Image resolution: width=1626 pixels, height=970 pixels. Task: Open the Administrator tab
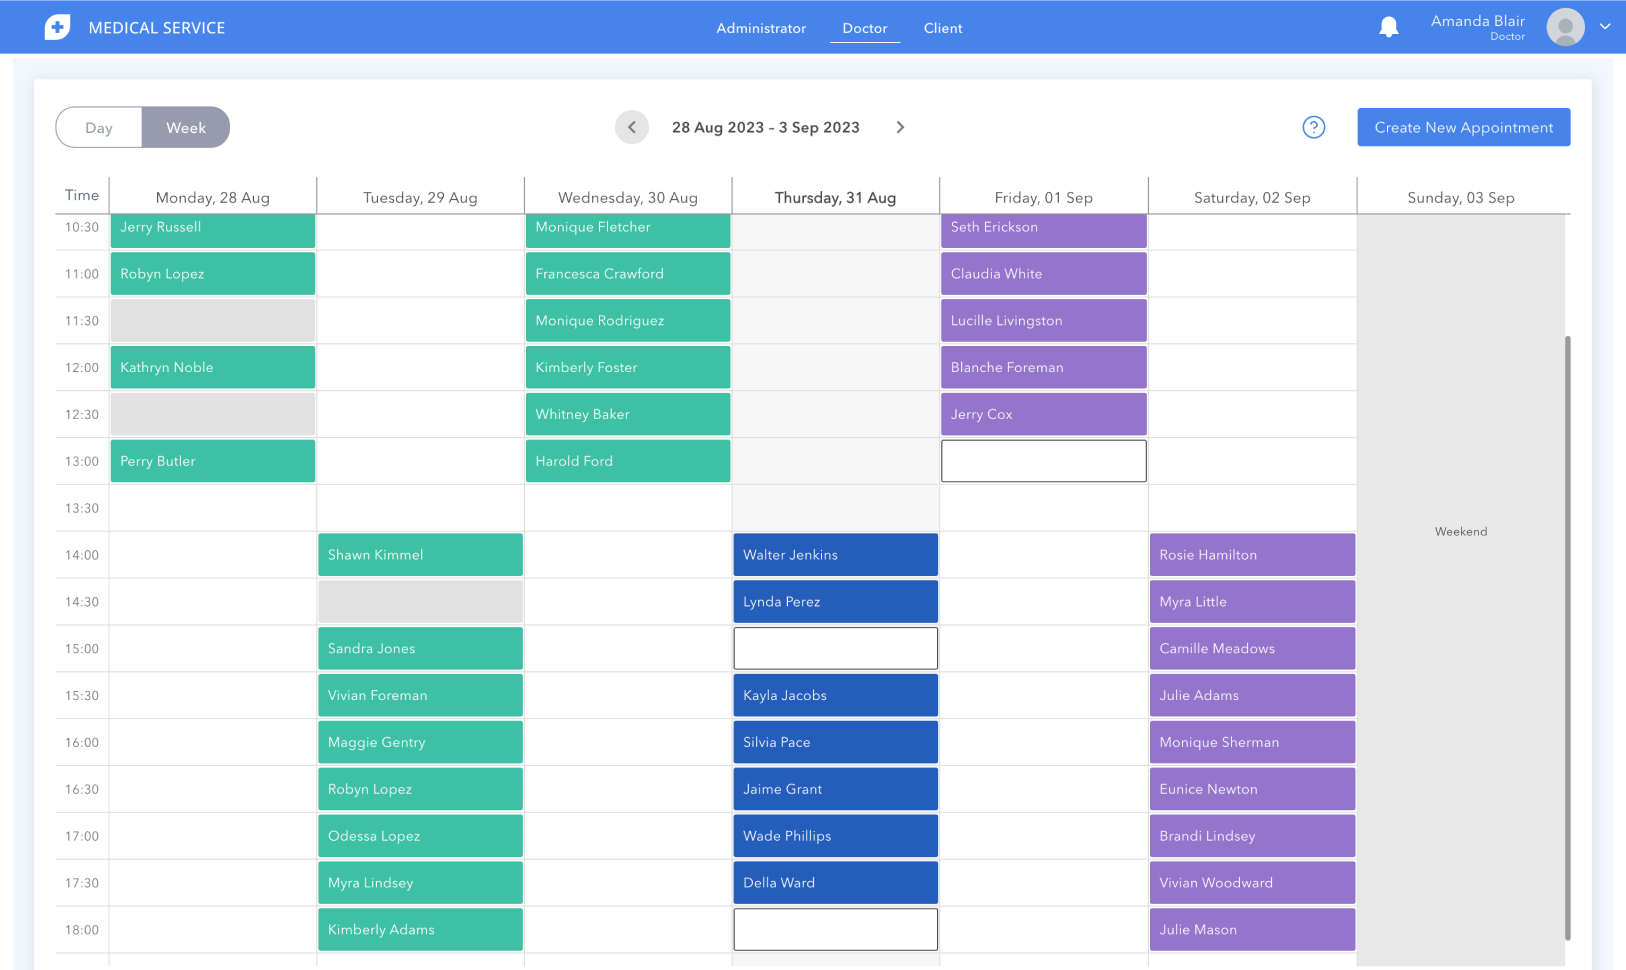[760, 28]
